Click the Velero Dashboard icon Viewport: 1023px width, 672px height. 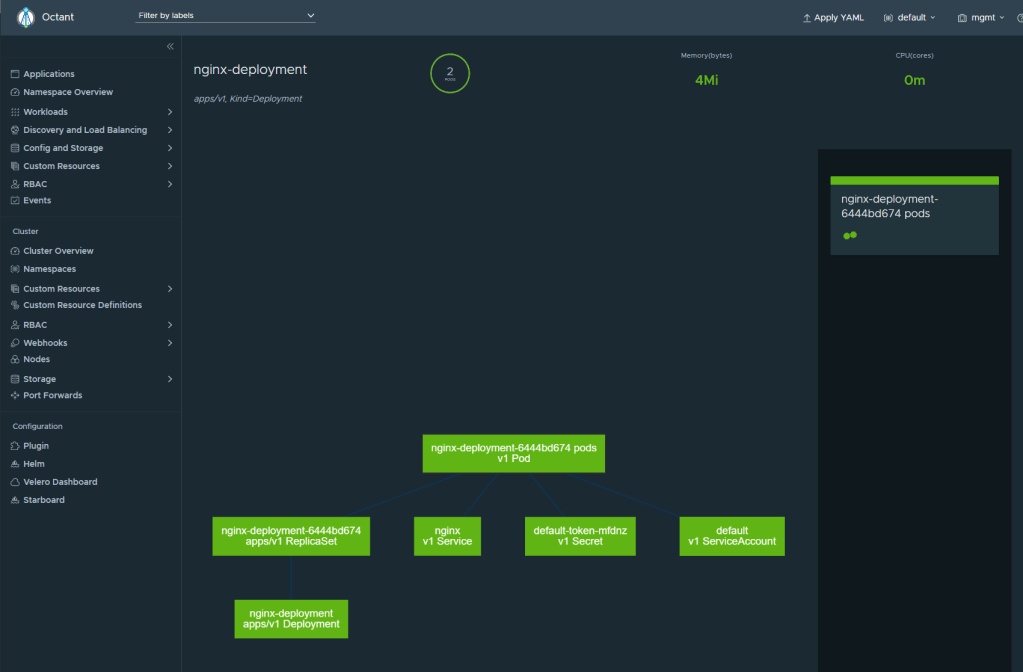click(15, 482)
